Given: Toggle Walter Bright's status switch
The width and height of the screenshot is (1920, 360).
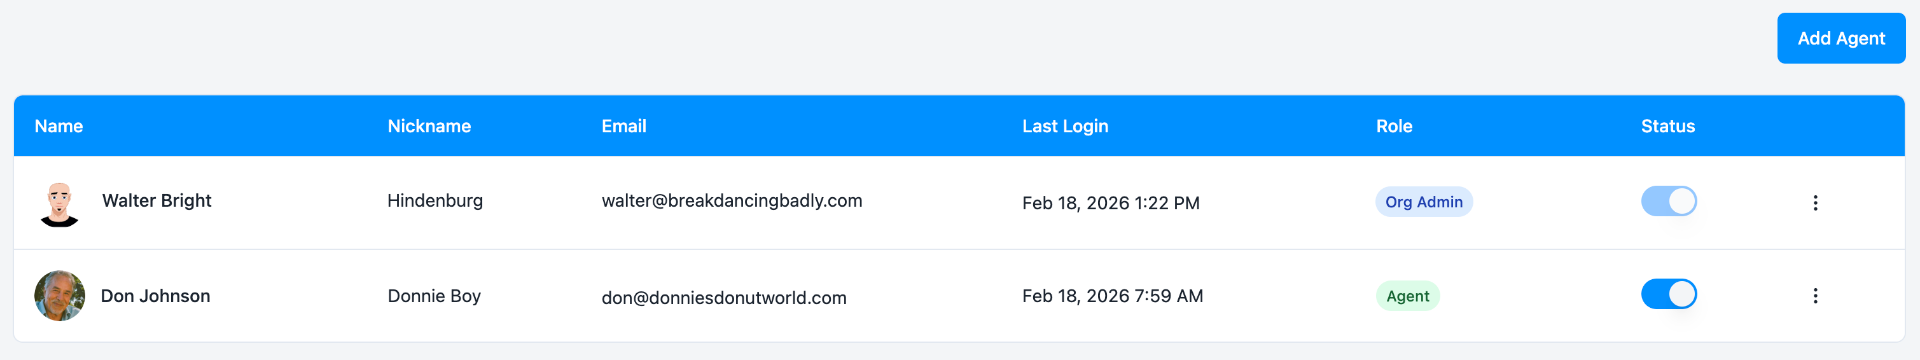Looking at the screenshot, I should pyautogui.click(x=1669, y=201).
